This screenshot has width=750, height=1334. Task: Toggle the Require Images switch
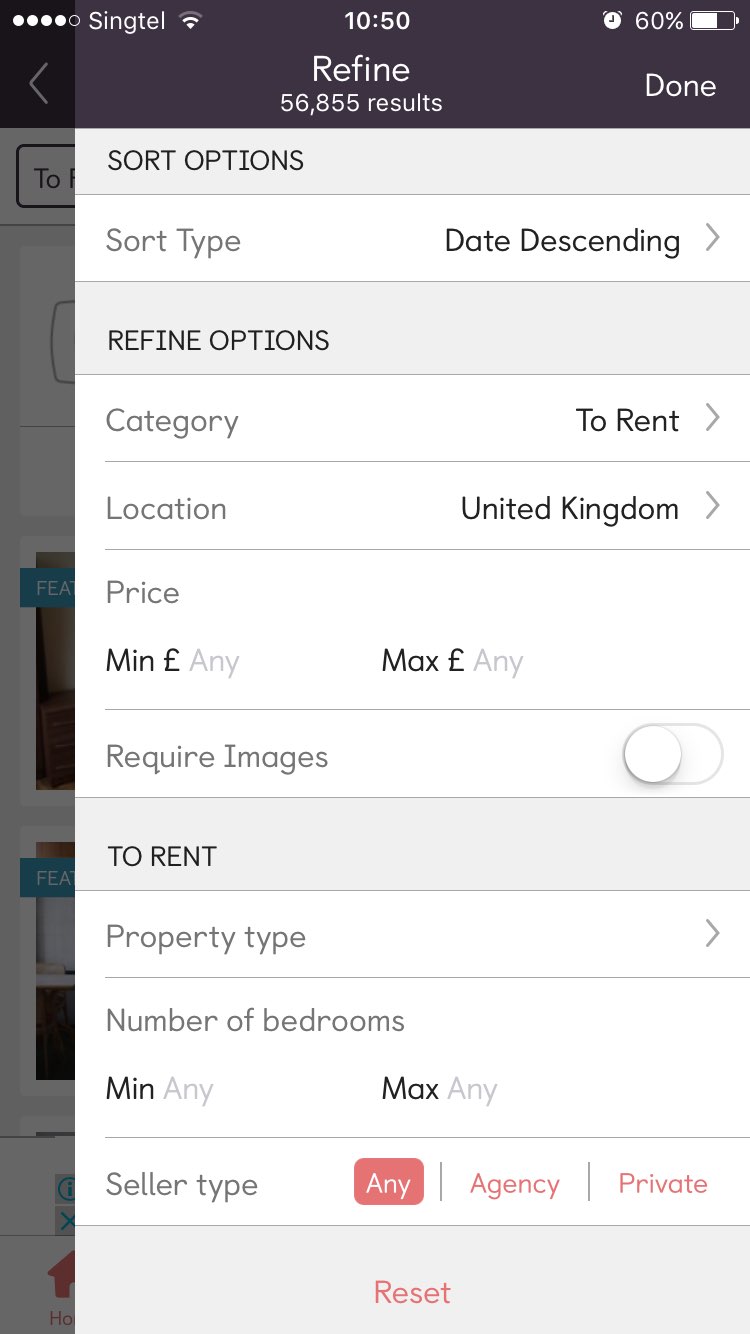(x=672, y=754)
